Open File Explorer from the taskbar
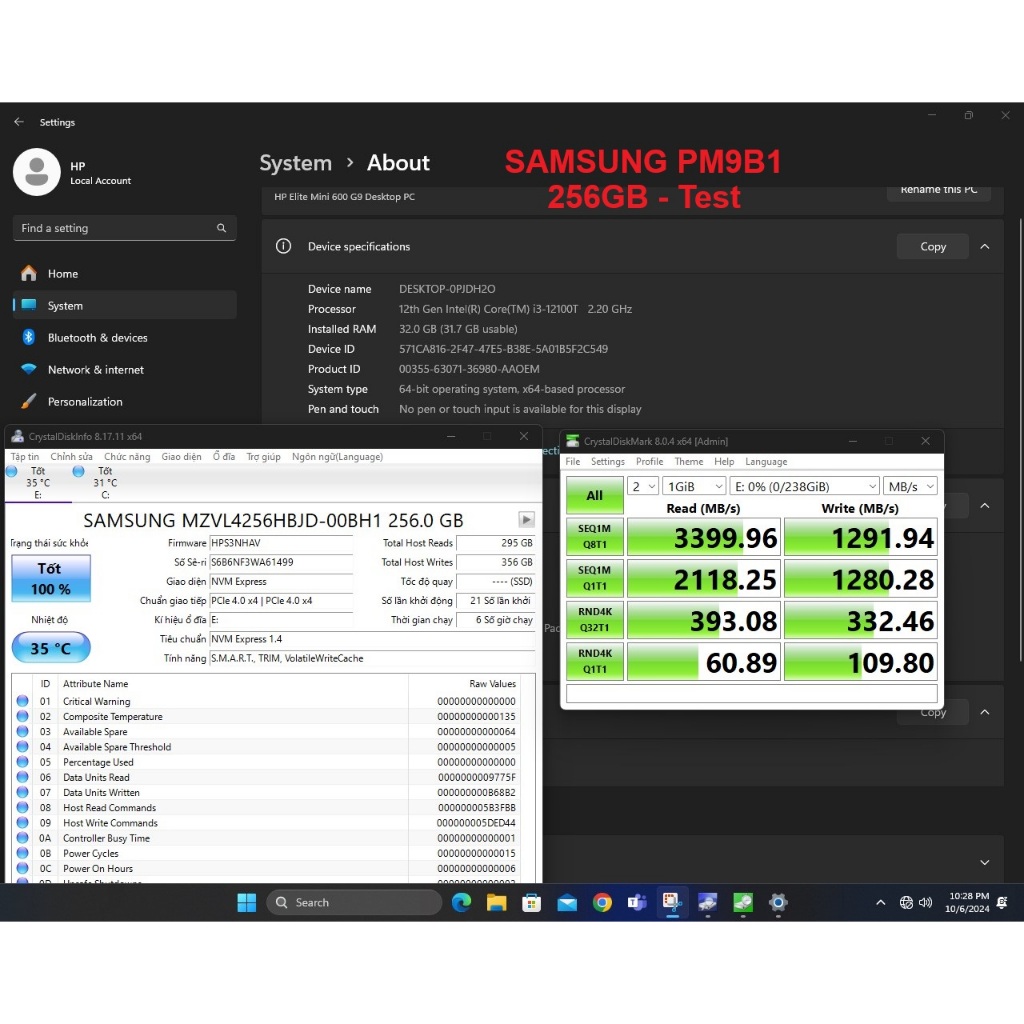The image size is (1024, 1024). pyautogui.click(x=496, y=903)
